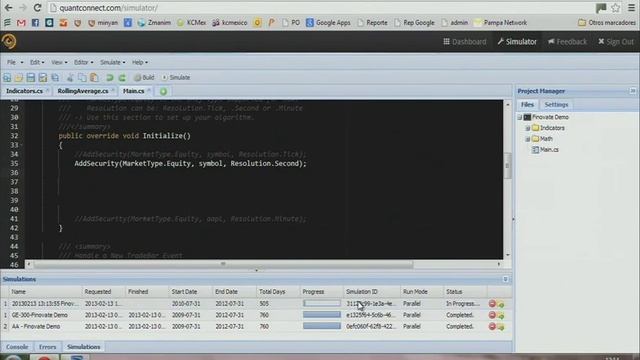Open the Otros marcadores bookmarks folder
This screenshot has width=640, height=360.
coord(607,23)
